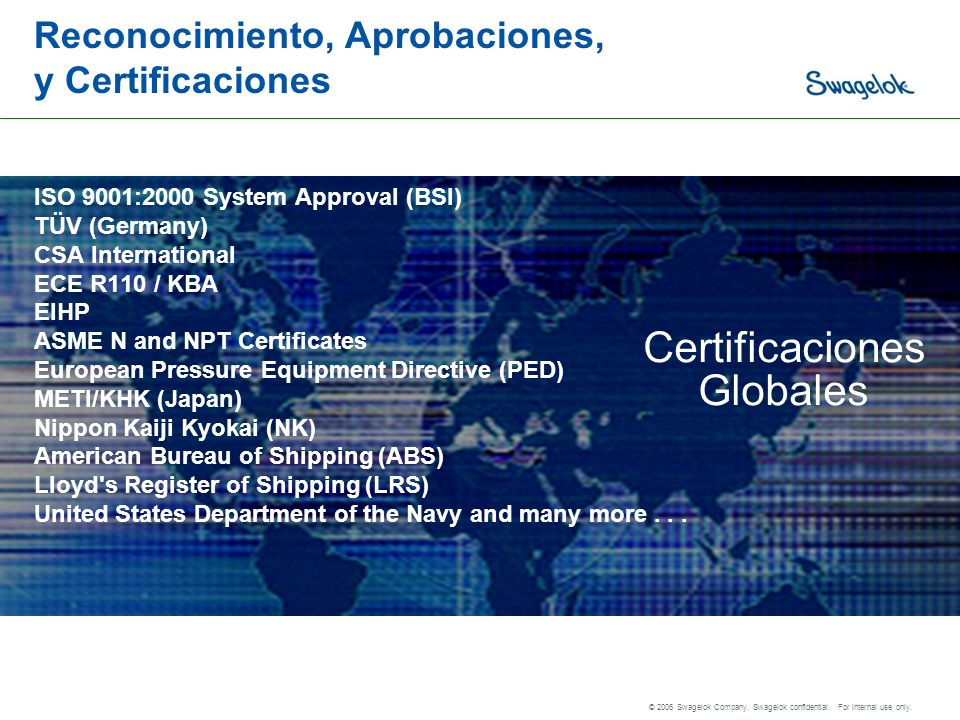Click the copyright footer text
The height and width of the screenshot is (720, 960).
pyautogui.click(x=780, y=707)
